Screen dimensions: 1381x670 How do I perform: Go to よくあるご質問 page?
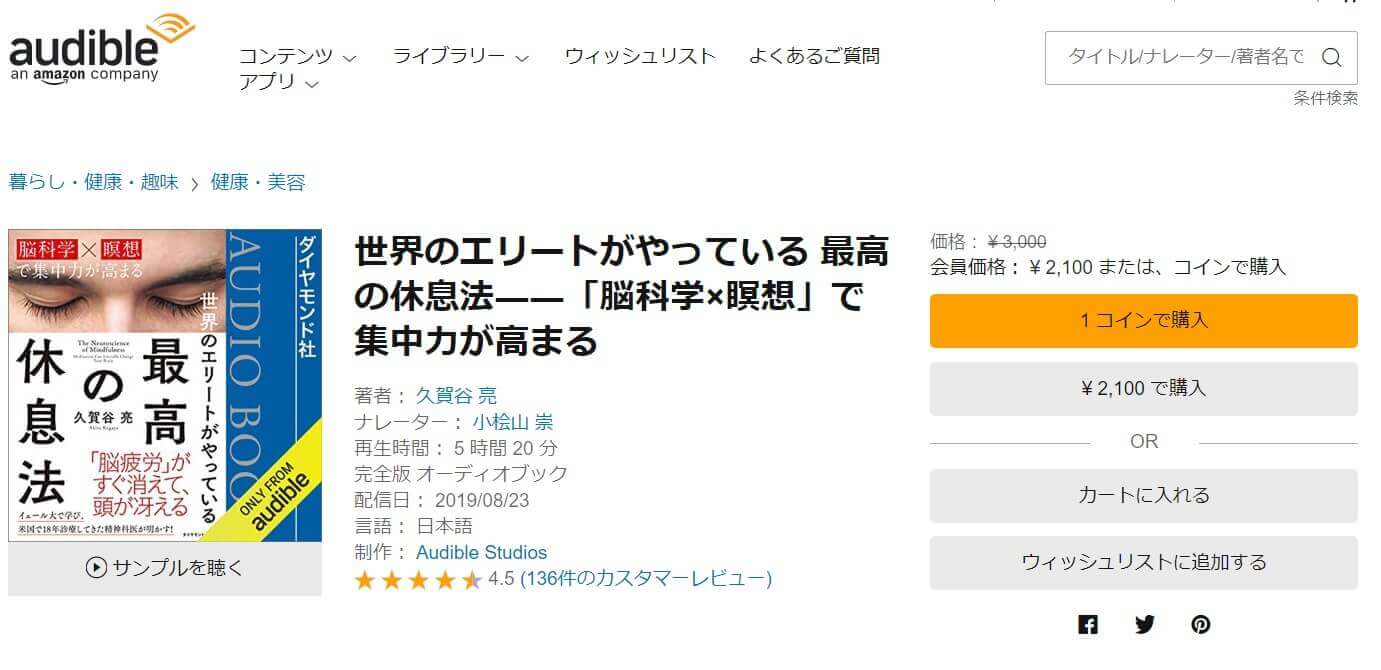[814, 56]
